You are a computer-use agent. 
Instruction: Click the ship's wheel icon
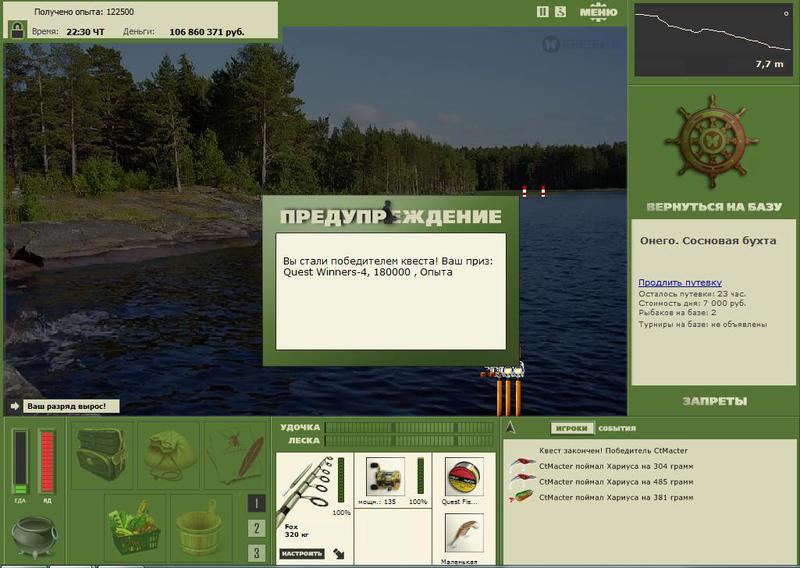tap(712, 141)
